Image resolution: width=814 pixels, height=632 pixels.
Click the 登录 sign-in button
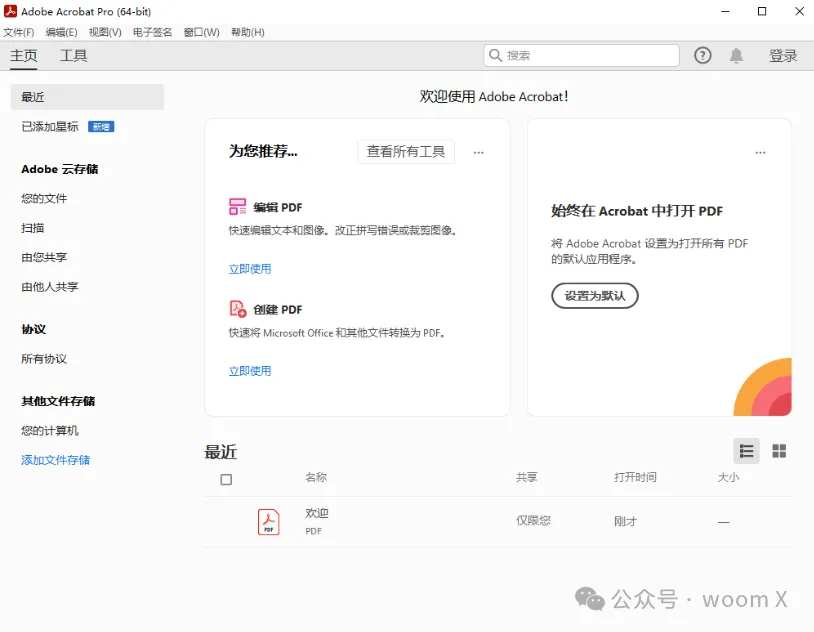pos(783,56)
